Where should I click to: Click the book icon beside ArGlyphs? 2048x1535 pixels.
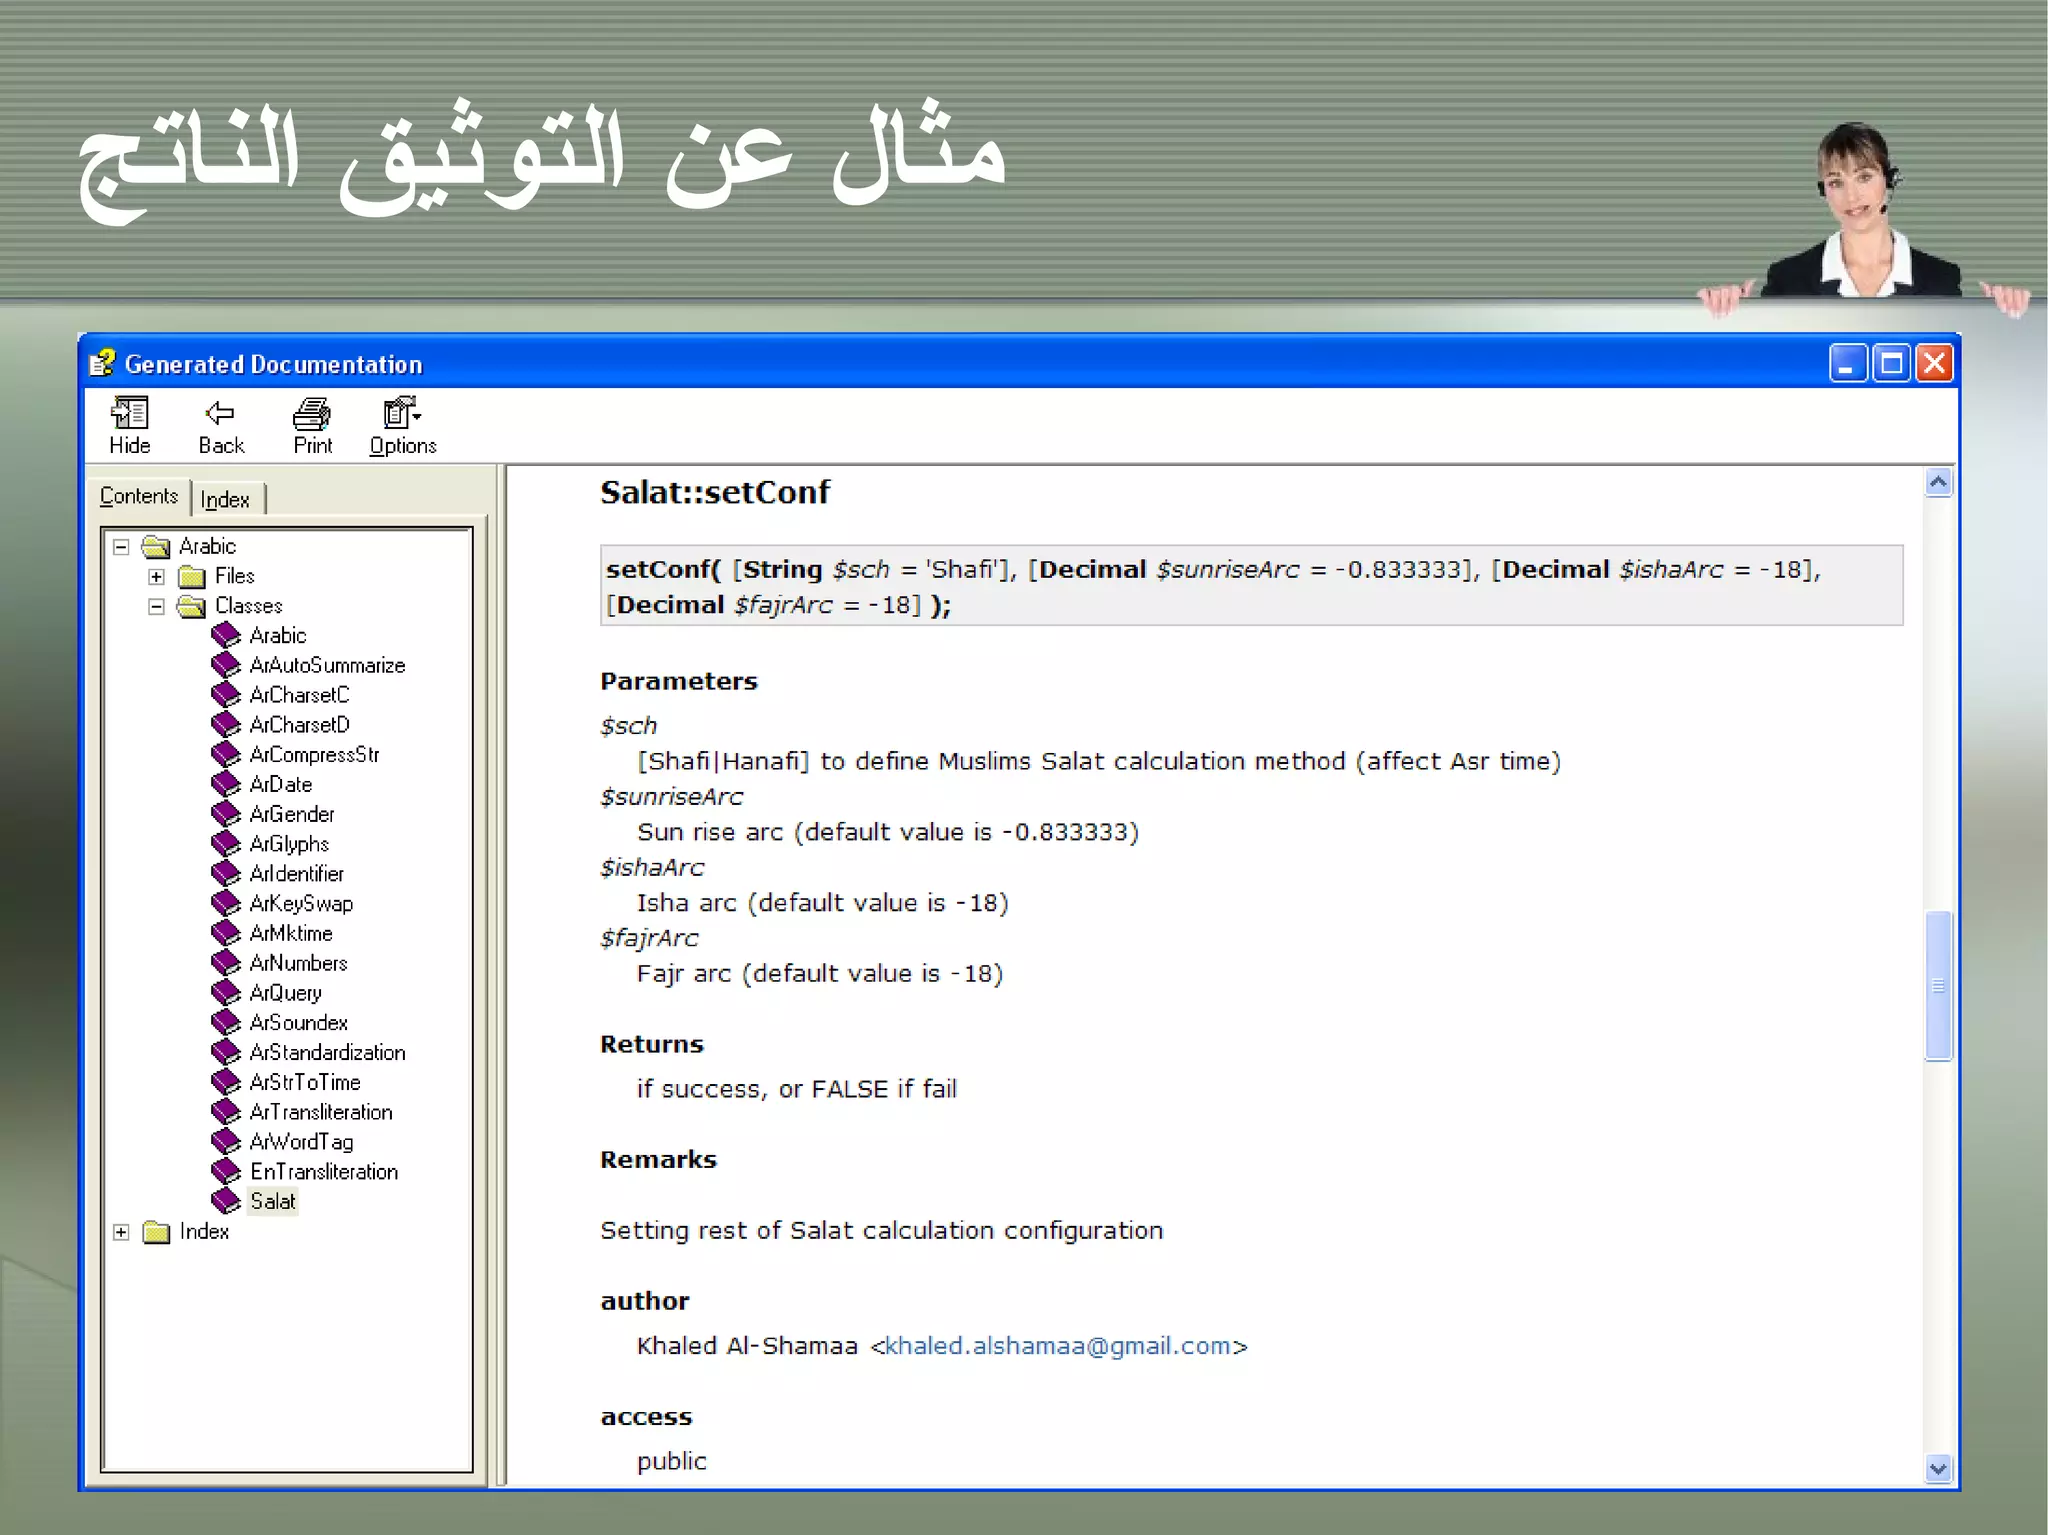226,844
